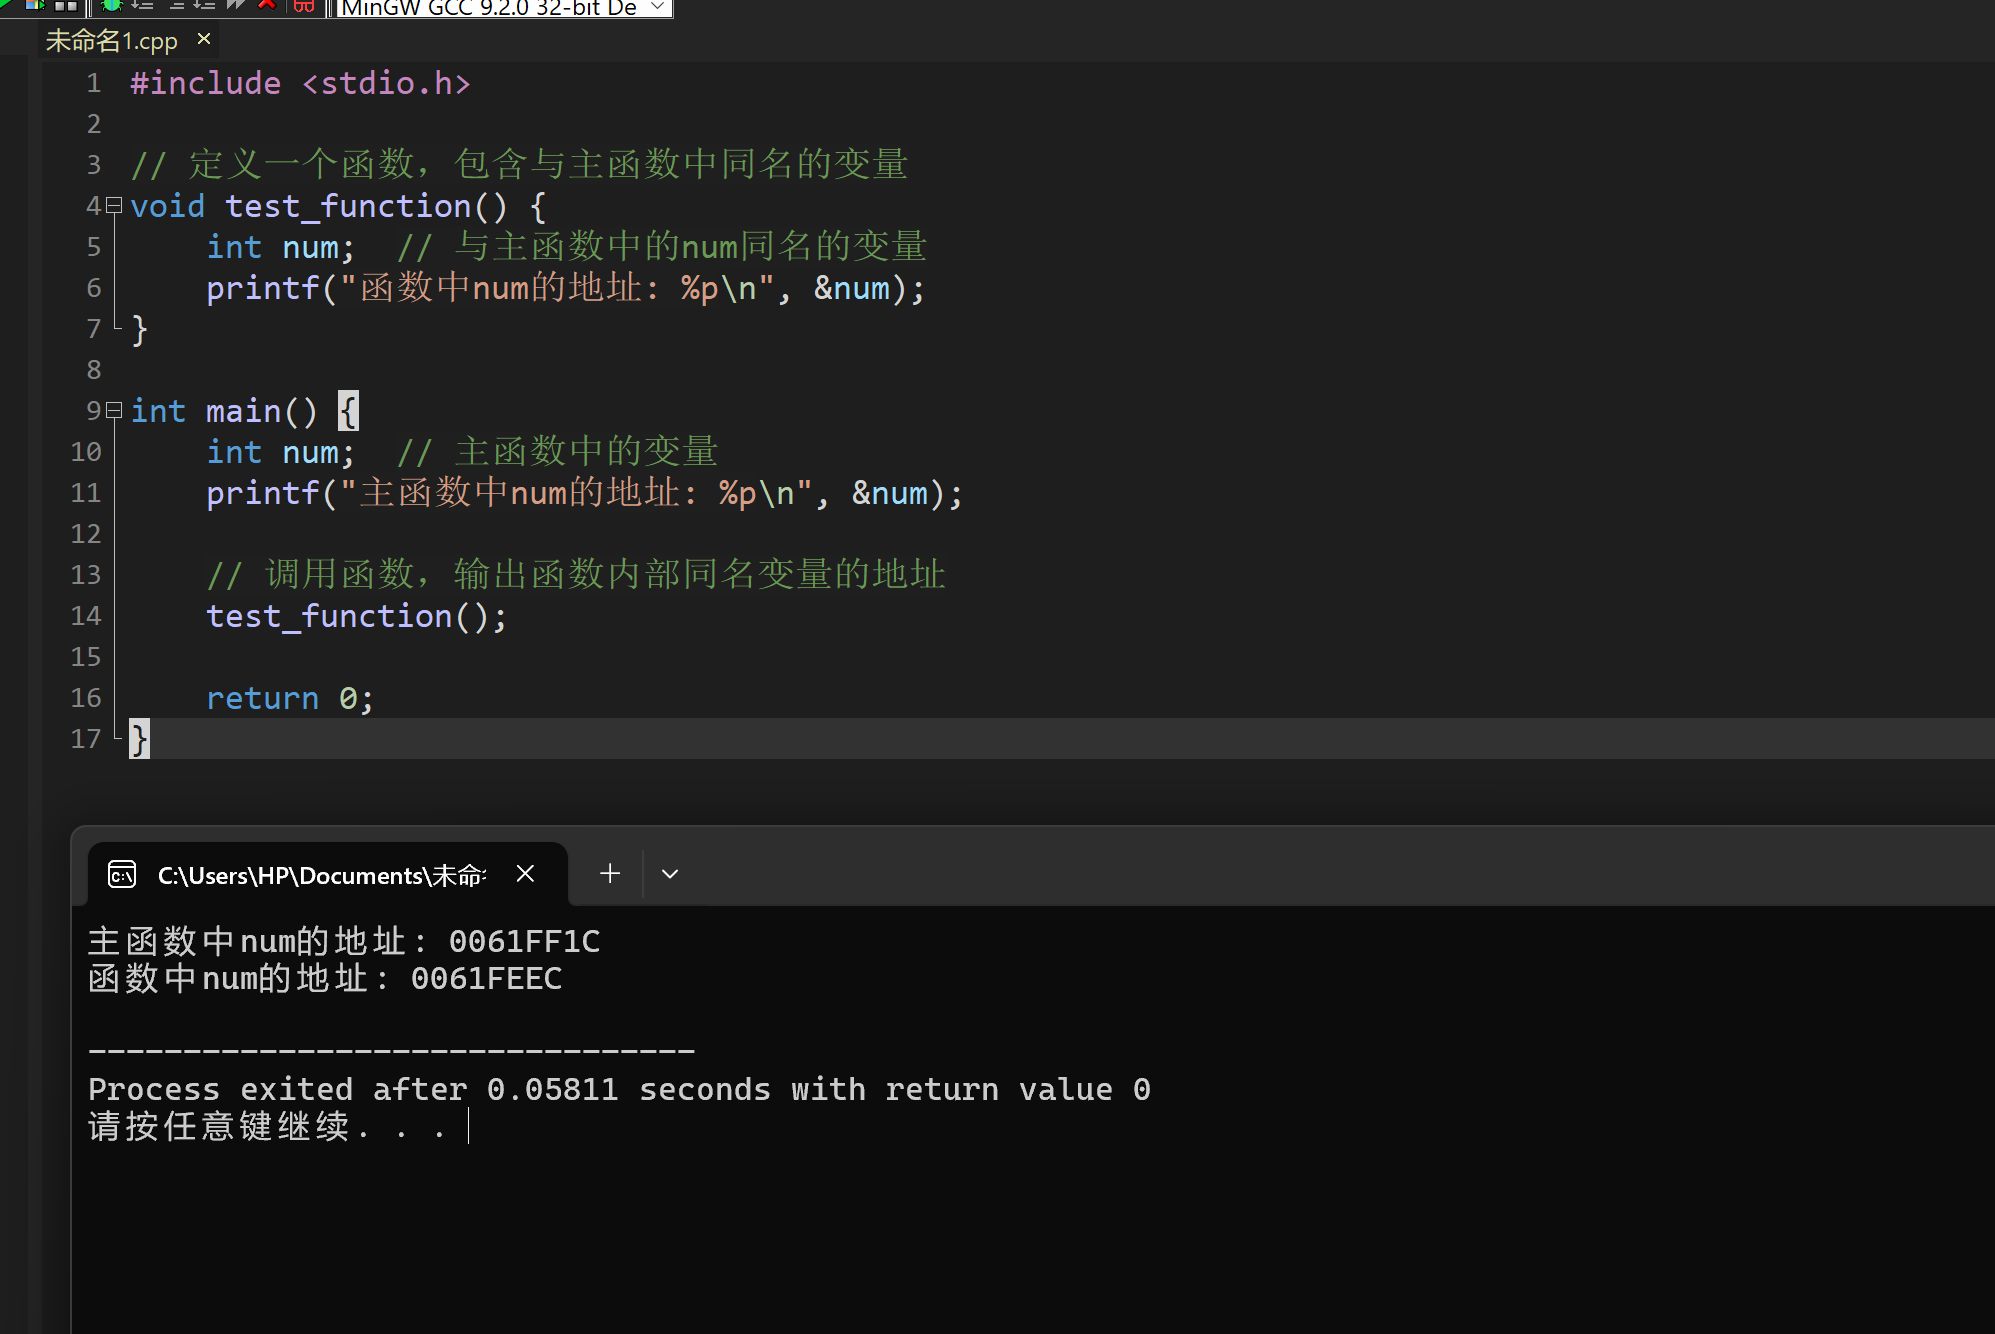Click line number 11 in the gutter
1995x1334 pixels.
[x=86, y=493]
